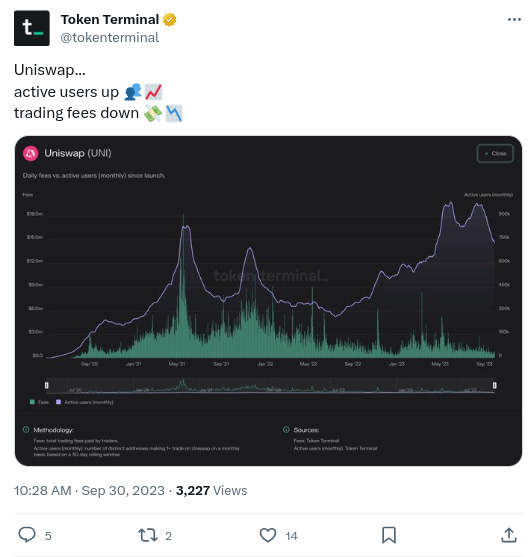The height and width of the screenshot is (557, 531).
Task: Toggle Active users (monthly) legend series
Action: (85, 402)
